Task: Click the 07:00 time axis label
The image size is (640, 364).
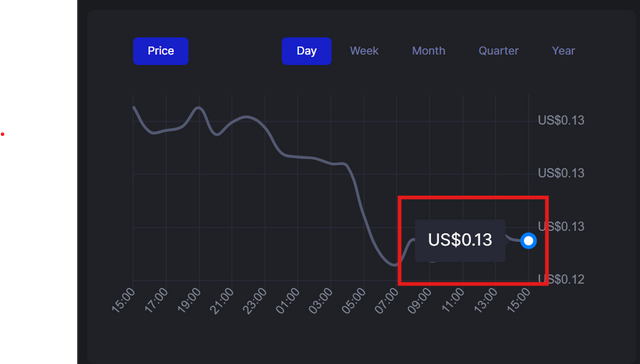Action: [387, 300]
